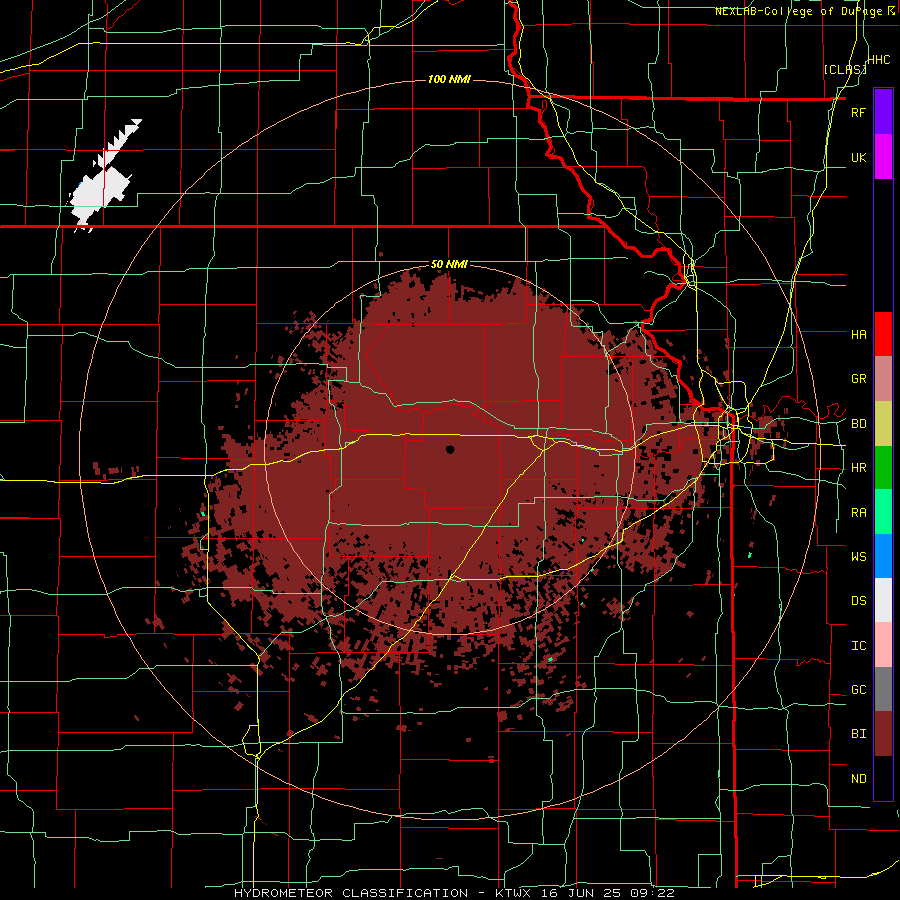
Task: Click the 'WS' legend label text
Action: pos(858,557)
